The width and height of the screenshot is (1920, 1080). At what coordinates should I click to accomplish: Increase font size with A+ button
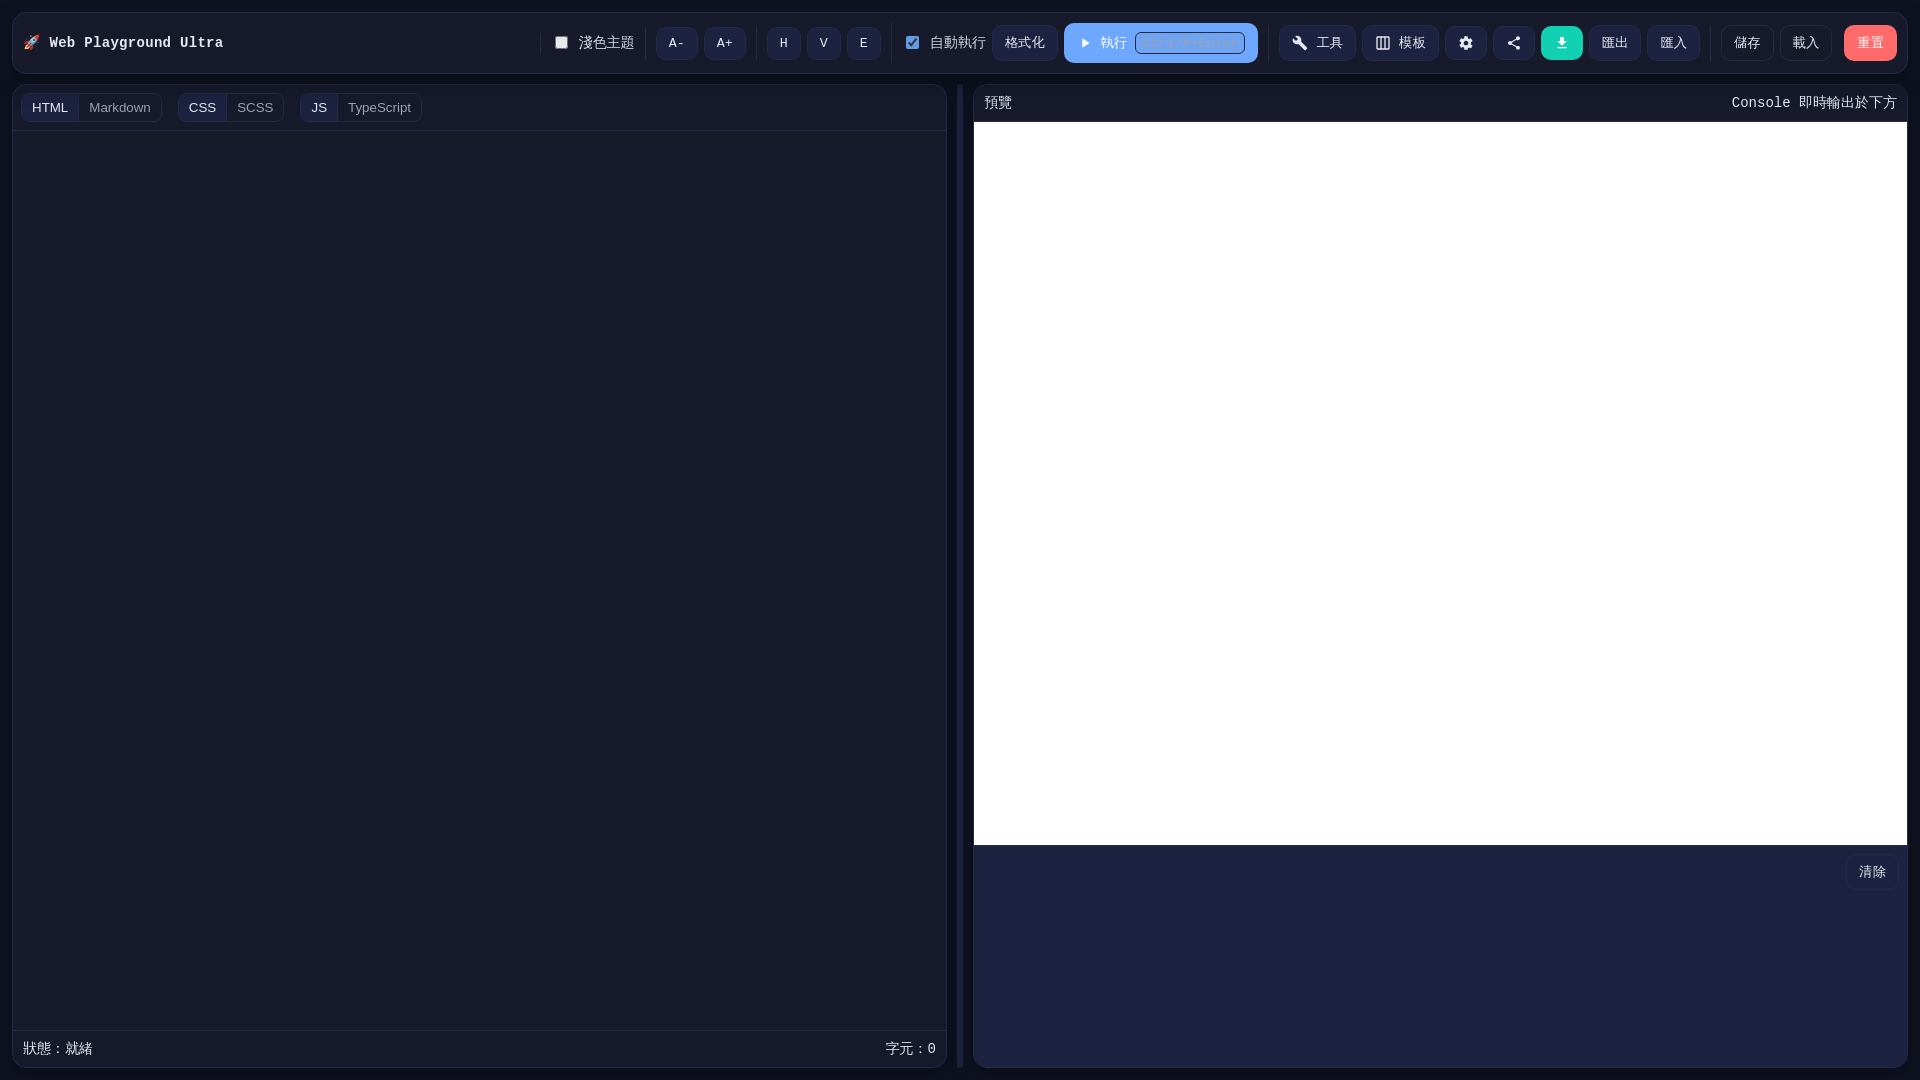click(725, 43)
